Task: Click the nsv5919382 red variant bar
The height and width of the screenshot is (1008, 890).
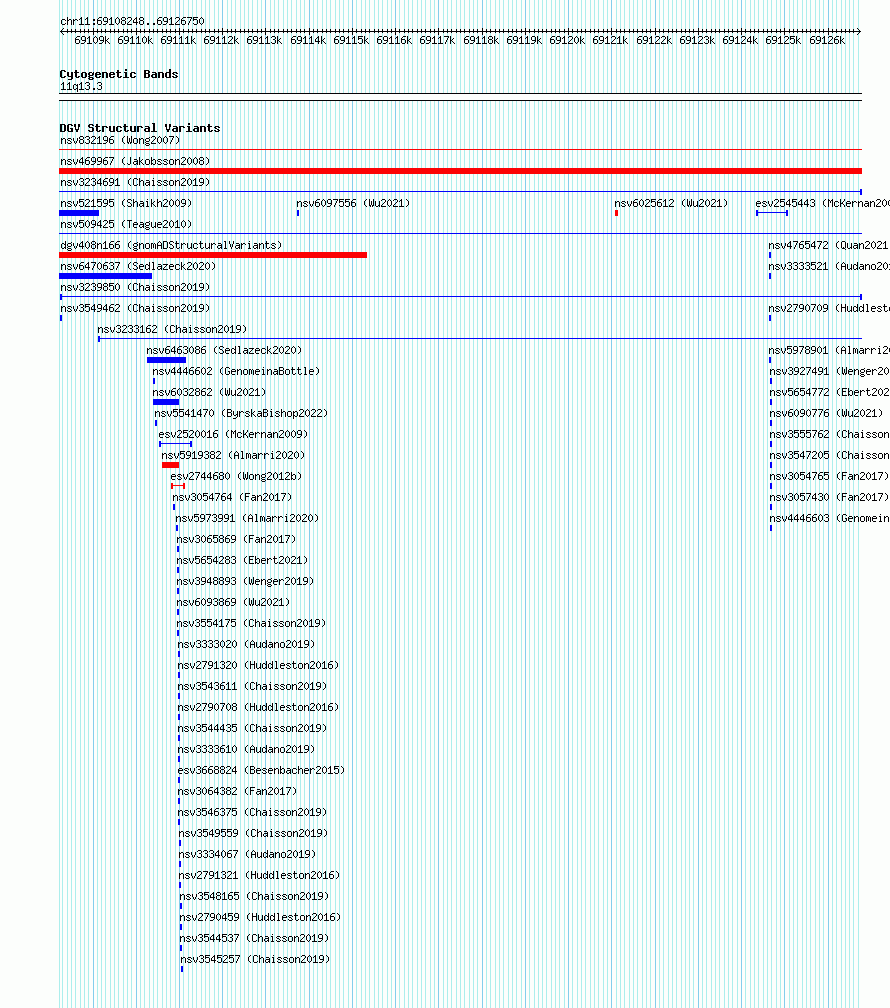Action: 170,465
